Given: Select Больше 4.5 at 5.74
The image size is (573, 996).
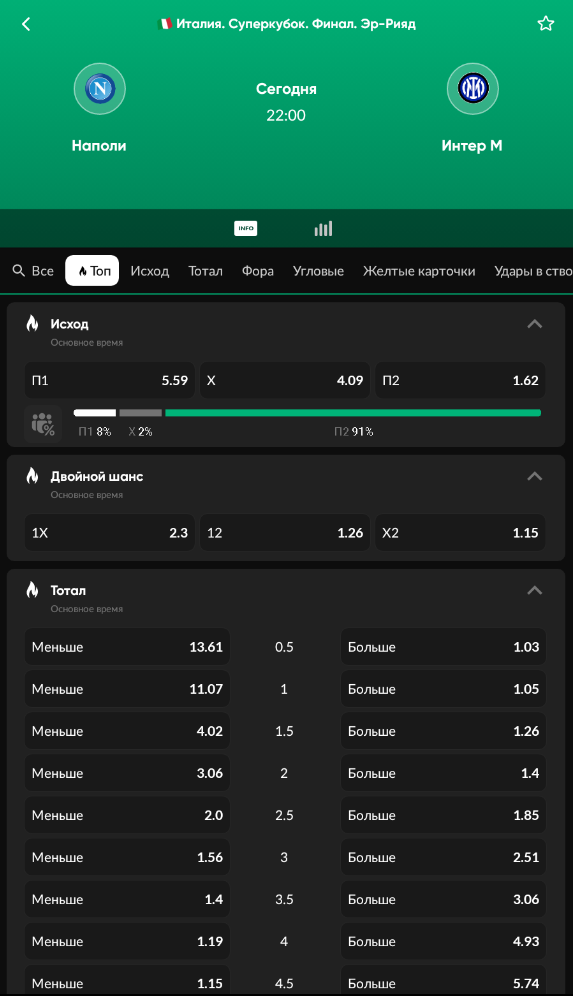Looking at the screenshot, I should 443,980.
